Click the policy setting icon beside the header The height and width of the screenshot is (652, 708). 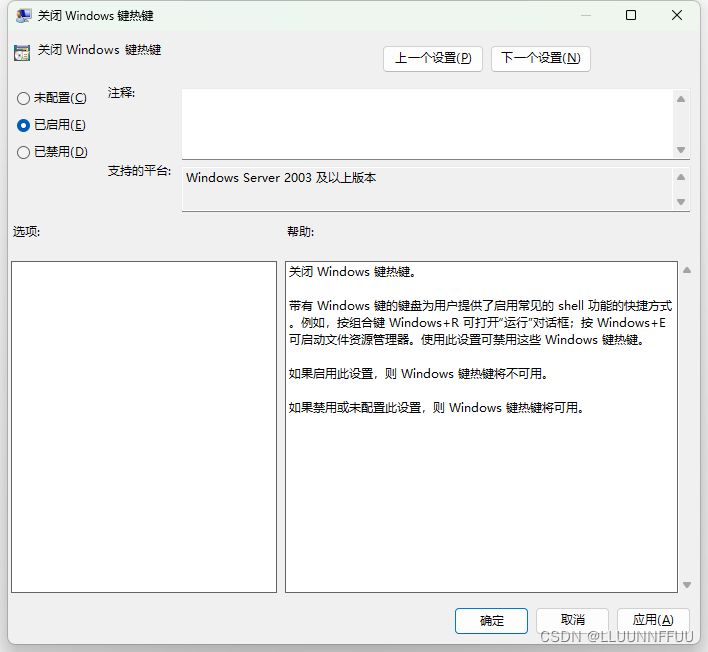coord(22,52)
